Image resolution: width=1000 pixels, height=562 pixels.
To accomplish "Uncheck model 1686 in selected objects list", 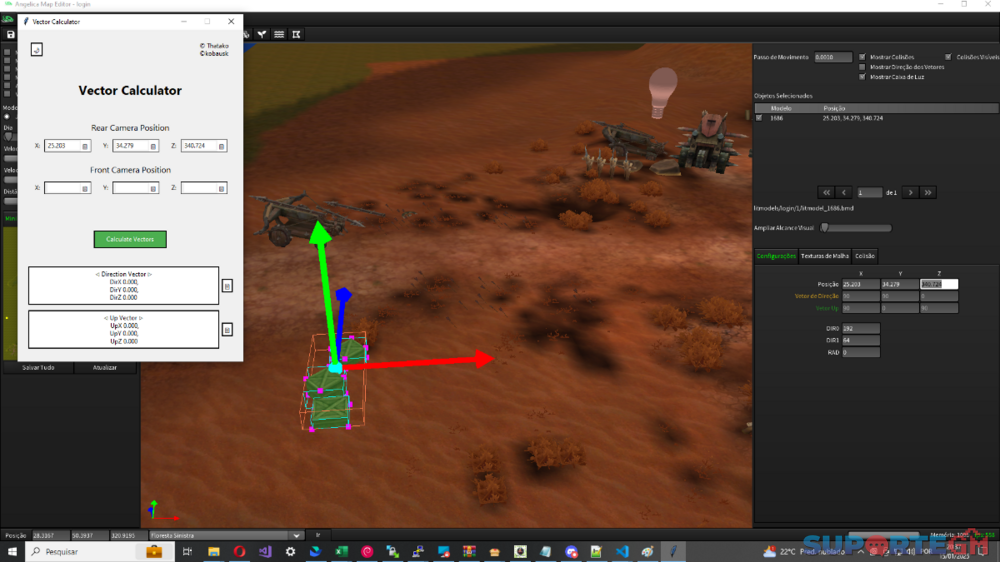I will tap(759, 118).
